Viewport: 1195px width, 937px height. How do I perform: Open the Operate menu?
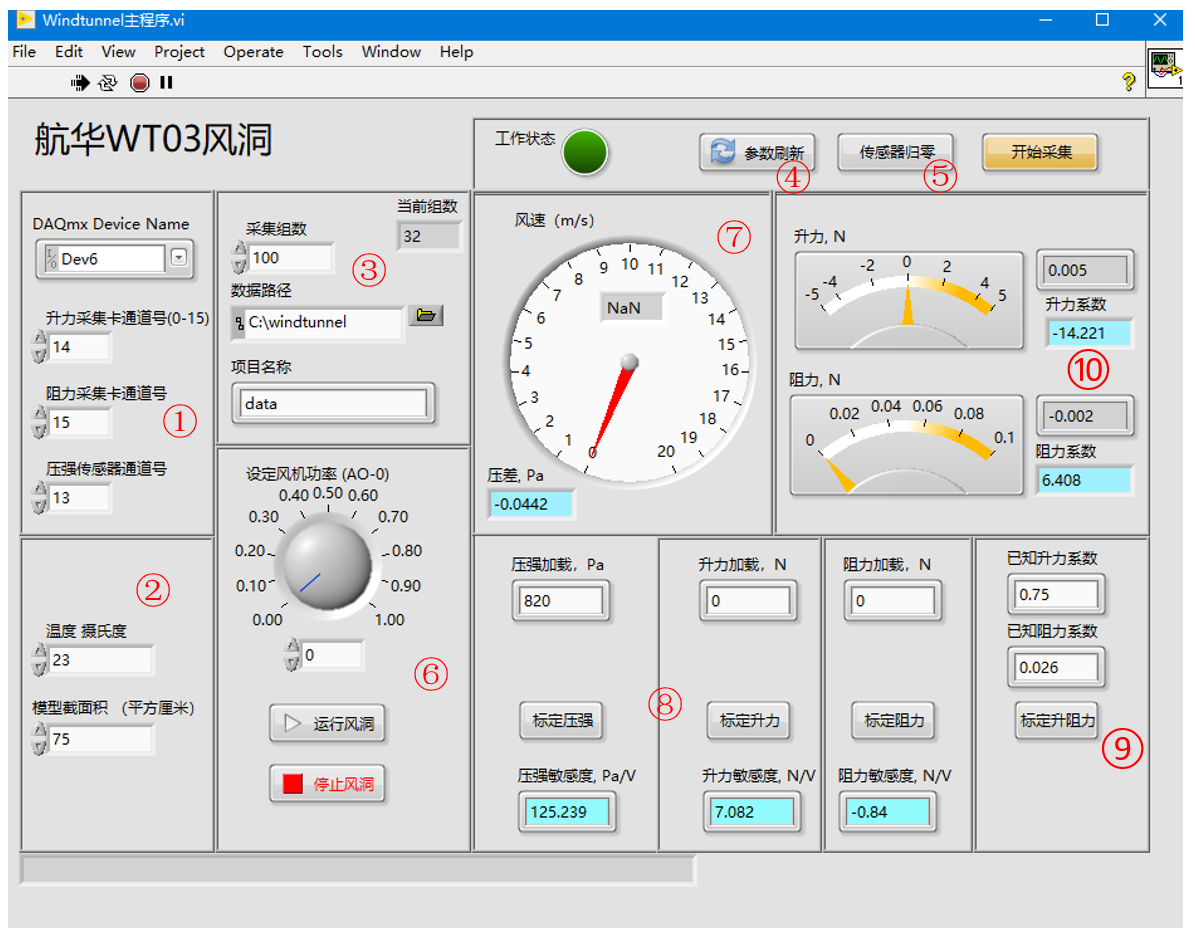(253, 52)
